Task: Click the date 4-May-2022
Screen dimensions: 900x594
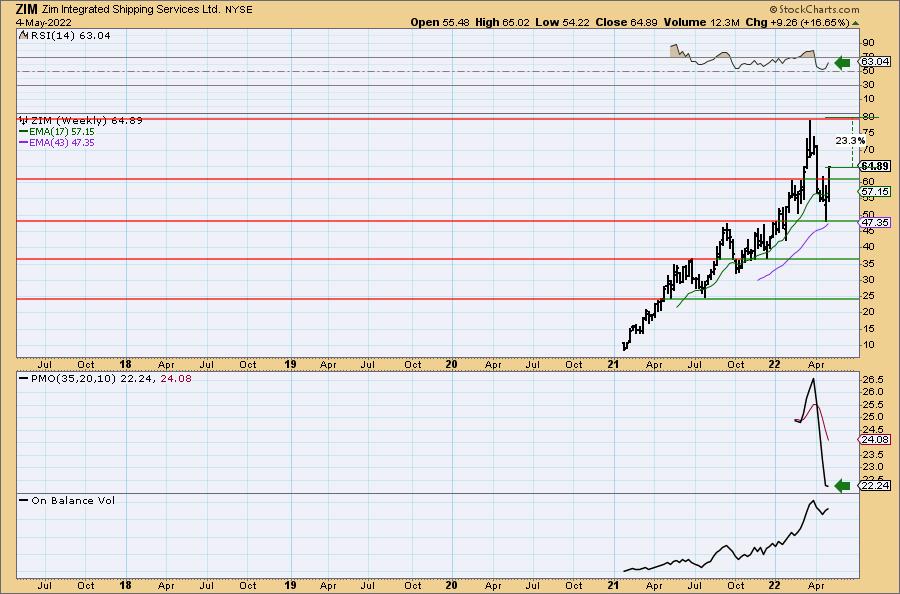Action: click(44, 23)
